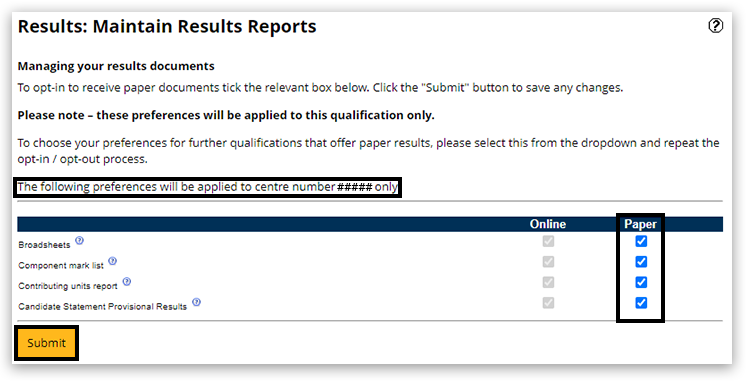
Task: Open help for Component mark list
Action: (x=112, y=261)
